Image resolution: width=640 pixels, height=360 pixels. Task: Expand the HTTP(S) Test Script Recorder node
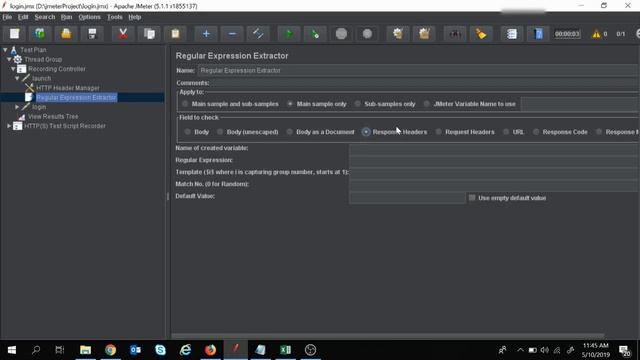pyautogui.click(x=9, y=126)
